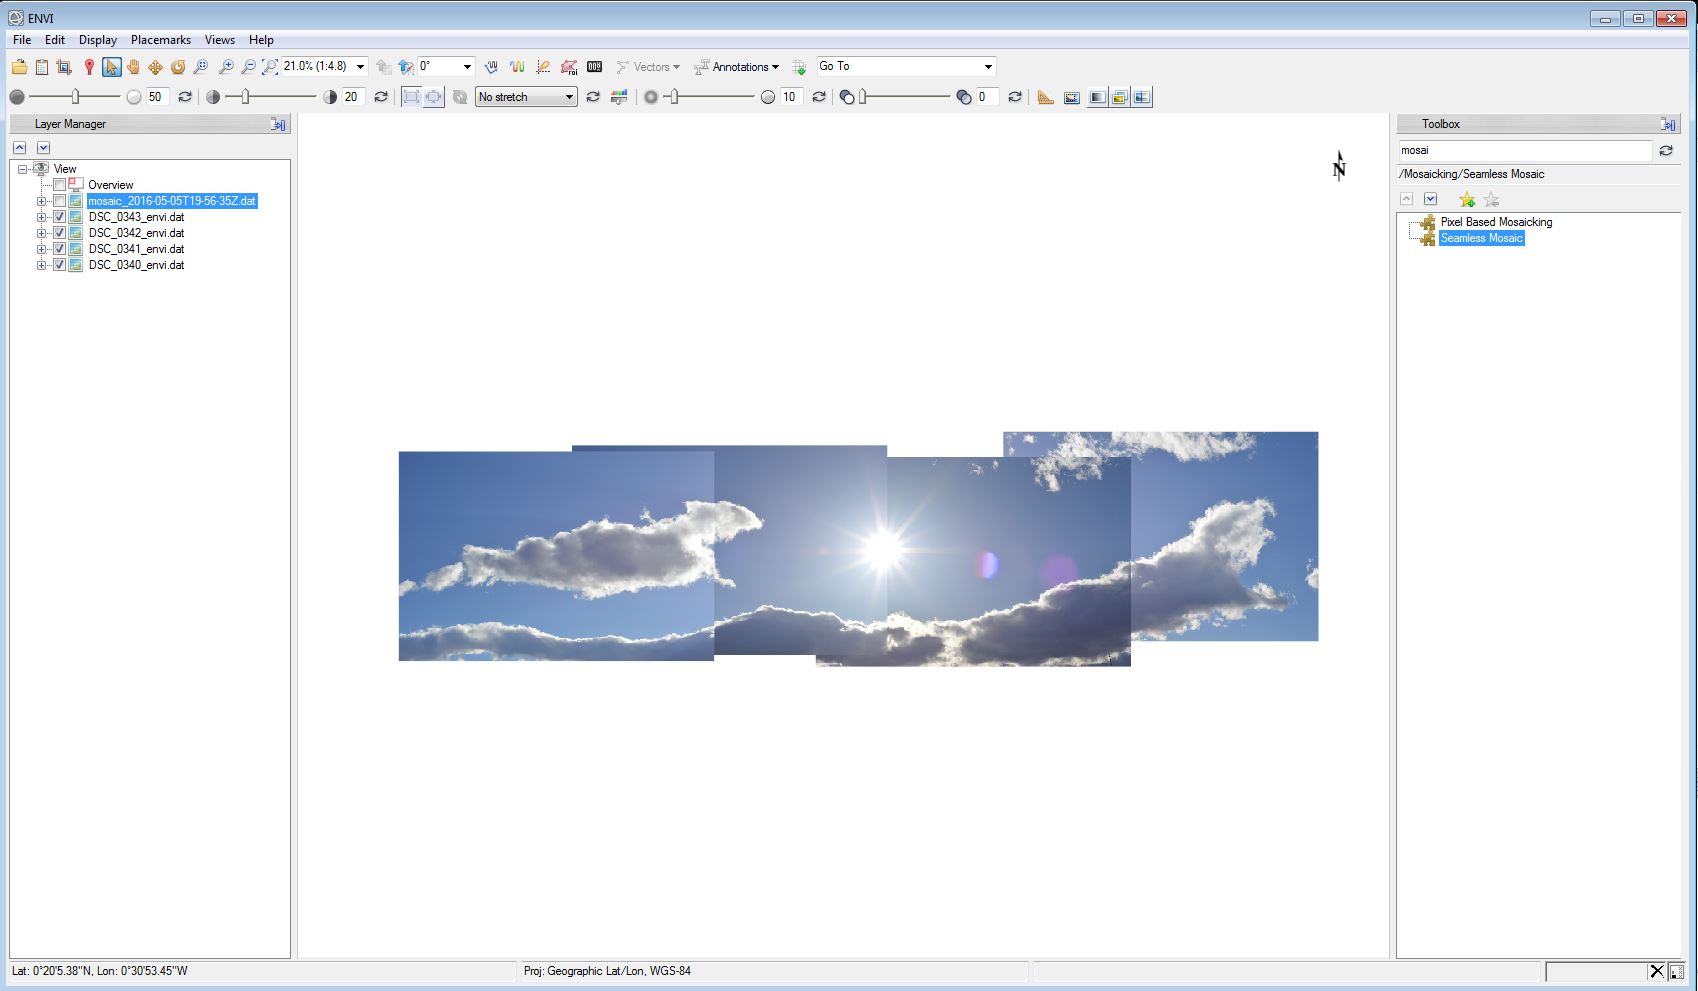Open the Display menu
This screenshot has width=1698, height=991.
(97, 40)
